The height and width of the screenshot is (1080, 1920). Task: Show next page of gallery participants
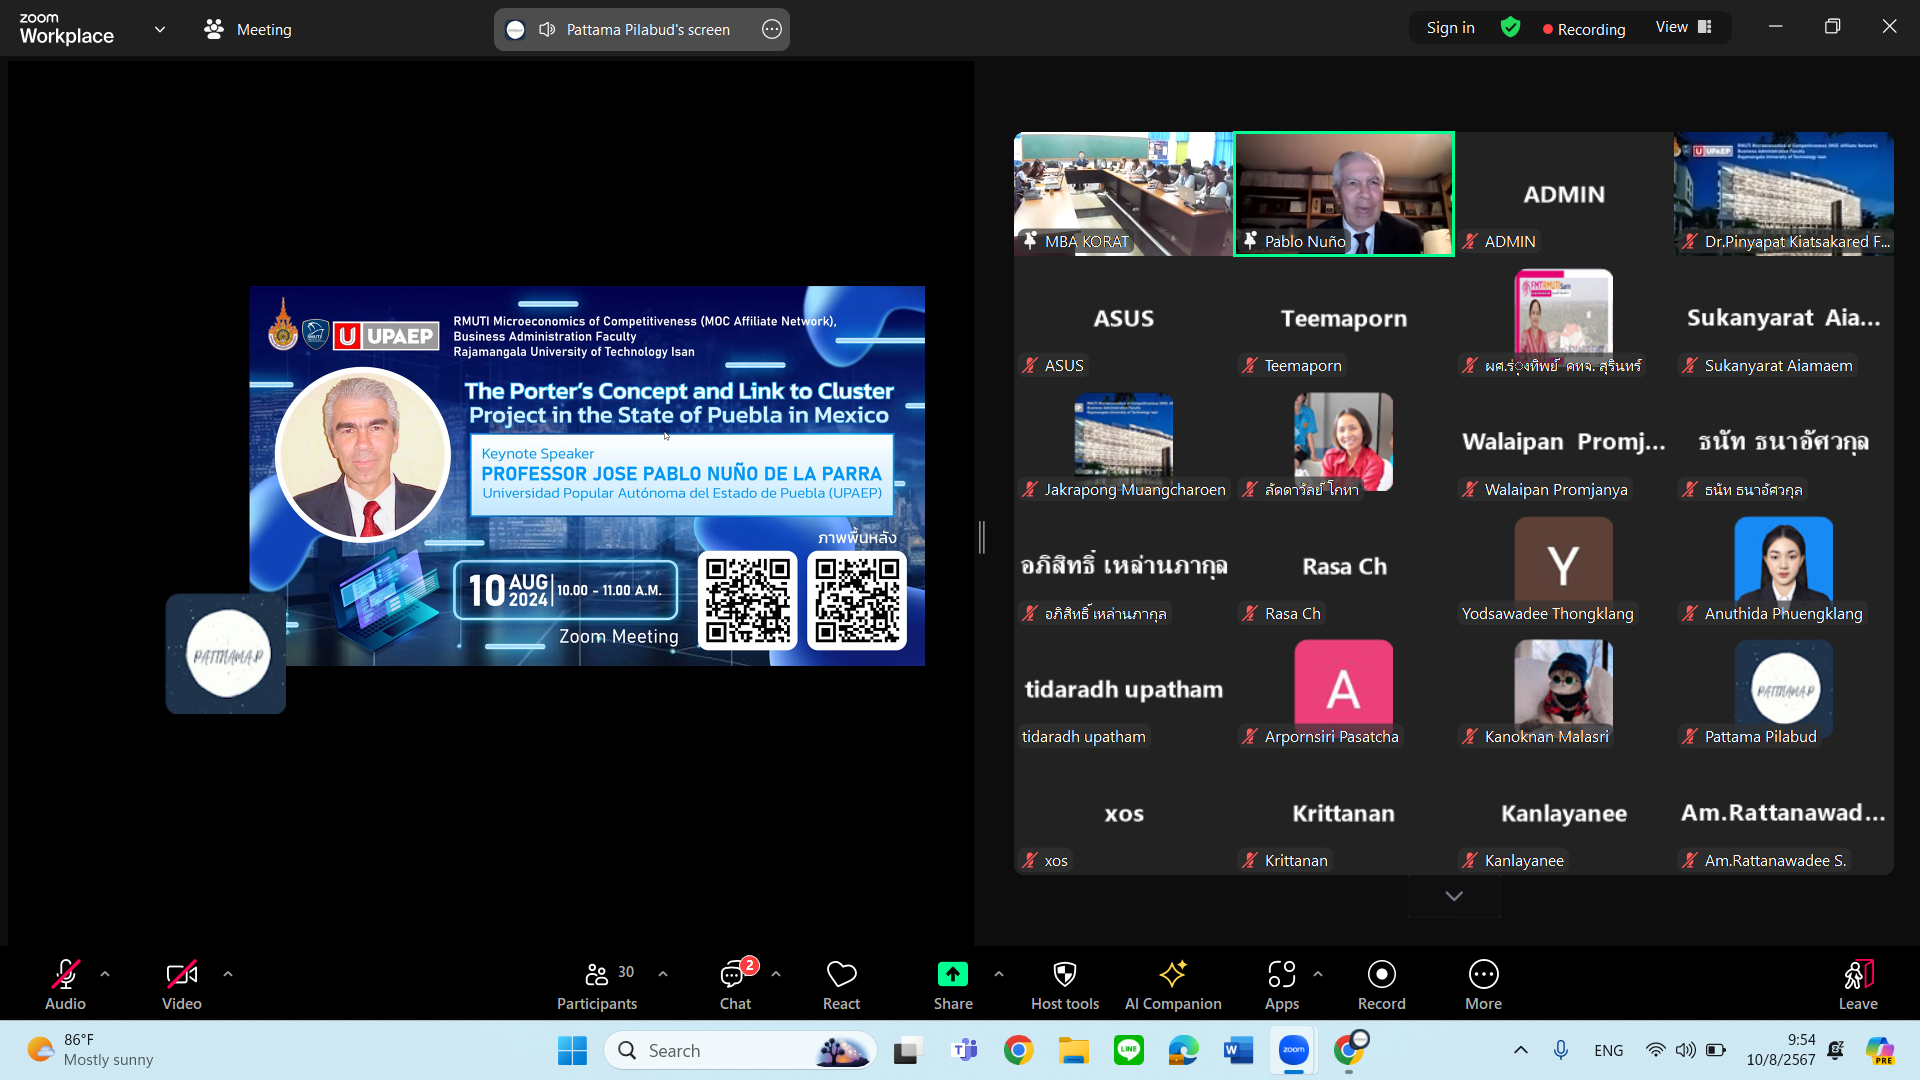(x=1454, y=896)
